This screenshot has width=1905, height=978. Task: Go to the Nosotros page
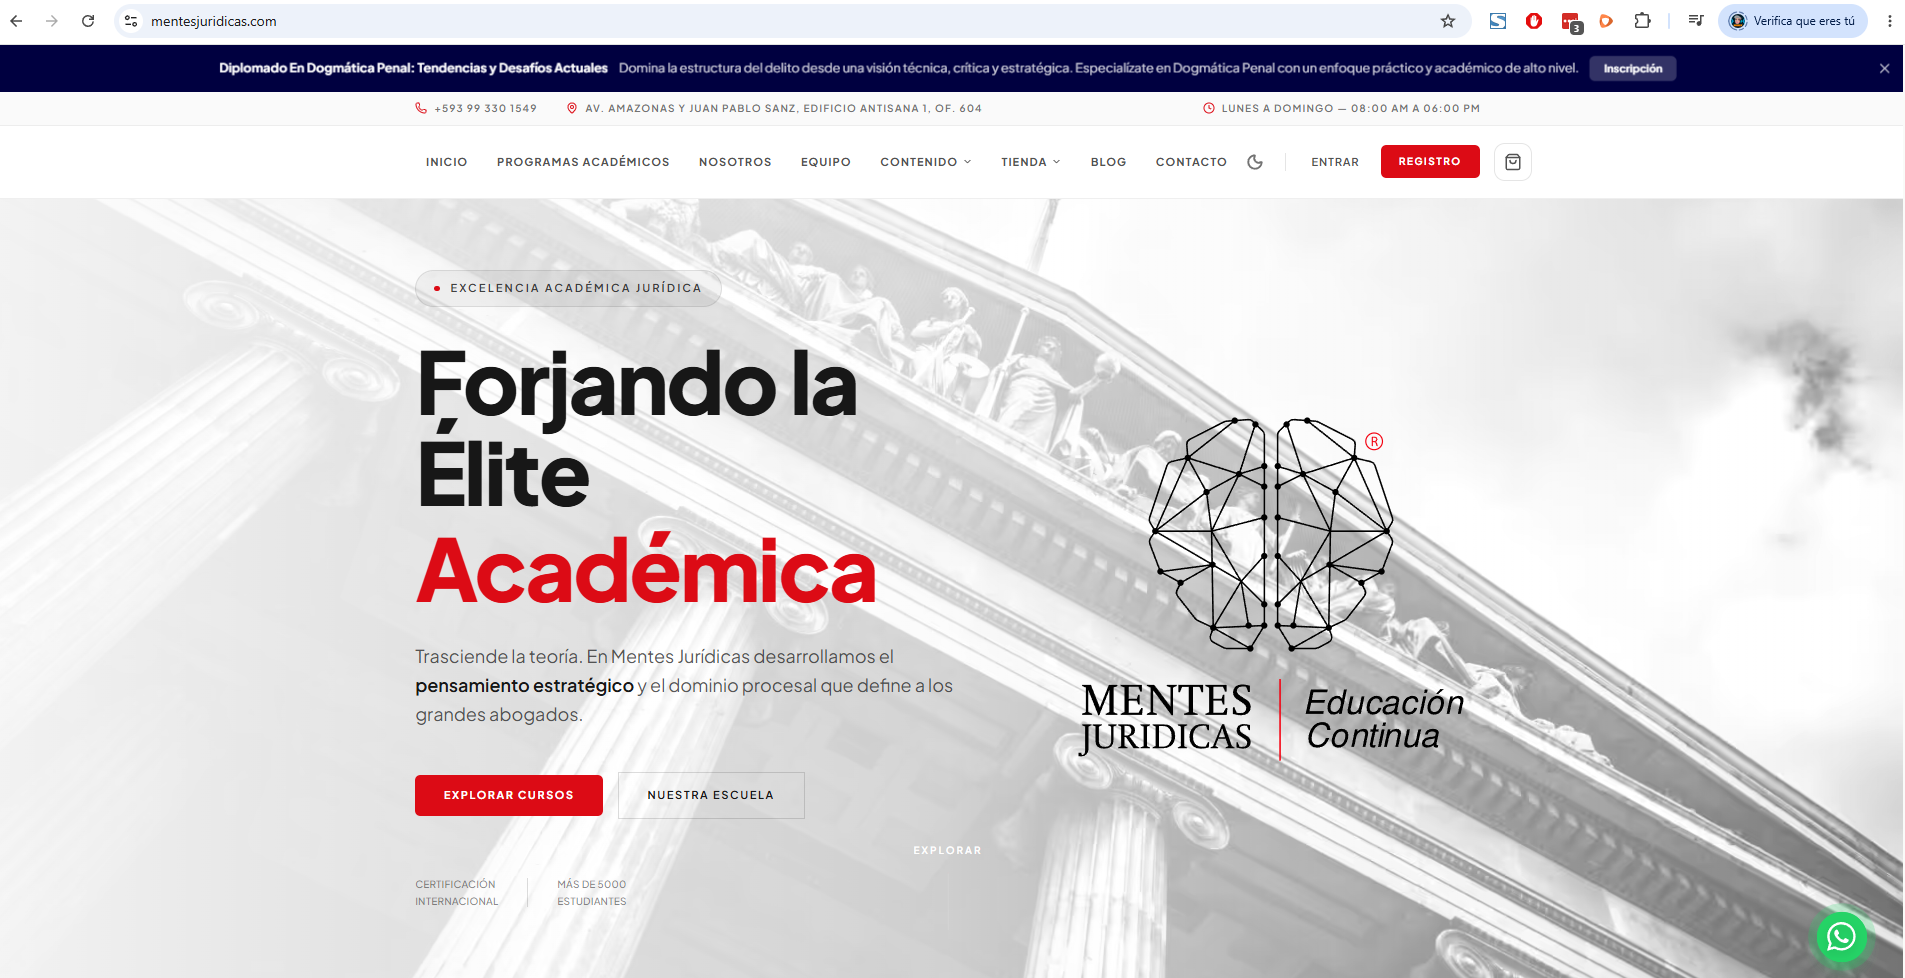click(735, 162)
